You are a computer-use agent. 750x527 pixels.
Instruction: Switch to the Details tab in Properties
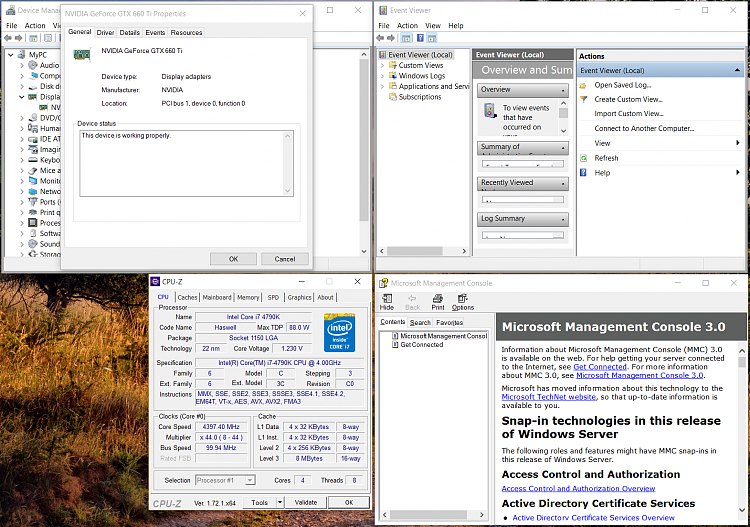coord(130,33)
